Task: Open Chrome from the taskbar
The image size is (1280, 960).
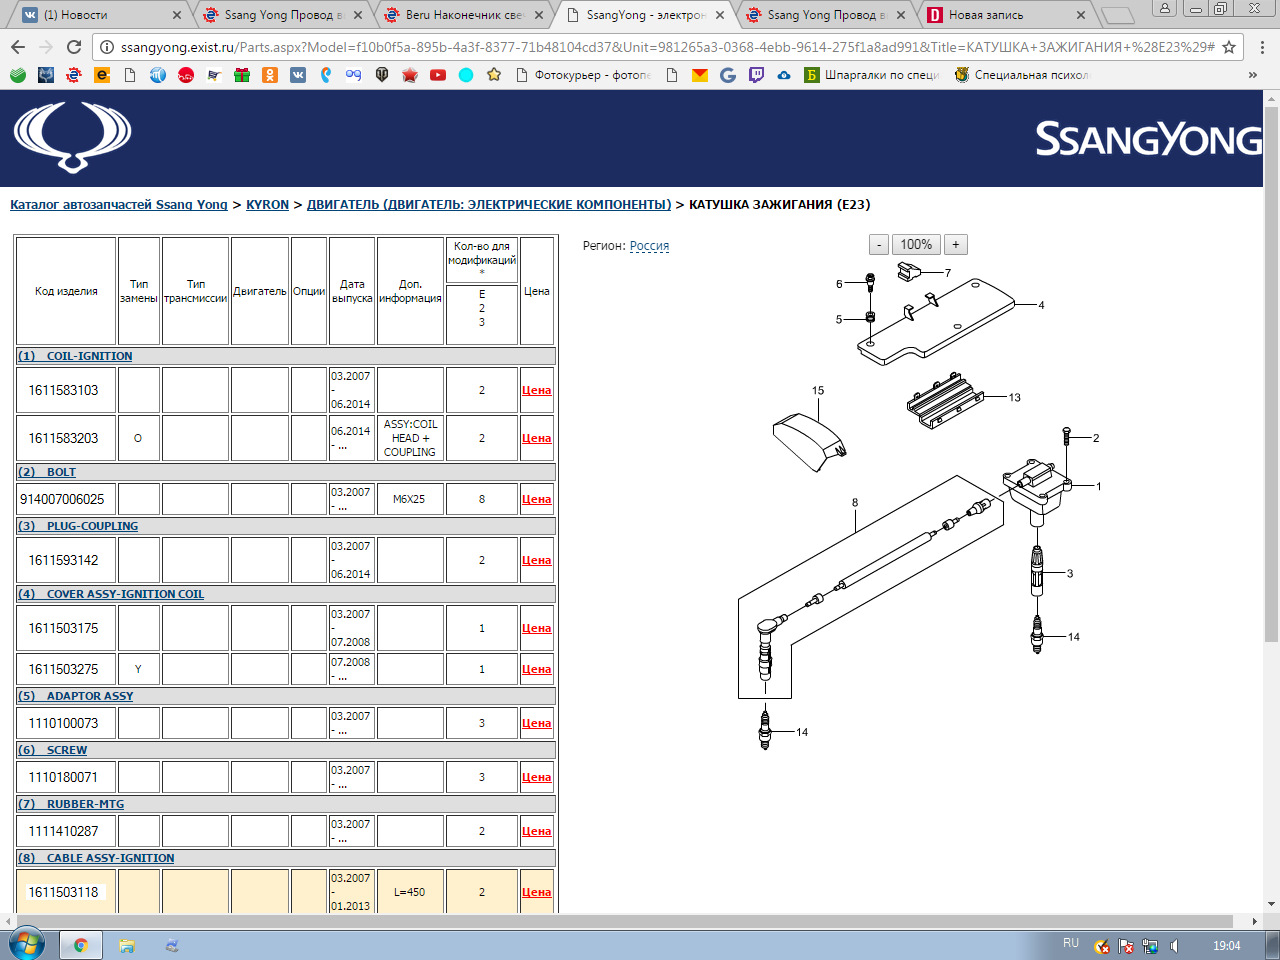Action: [80, 944]
